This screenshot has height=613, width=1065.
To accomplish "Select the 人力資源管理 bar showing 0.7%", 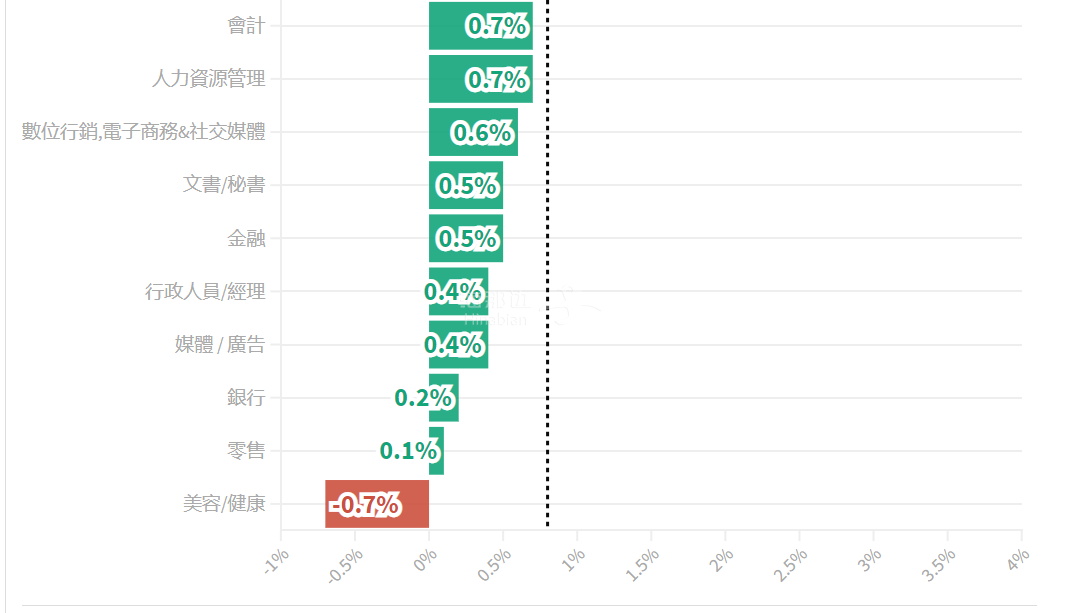I will (480, 79).
